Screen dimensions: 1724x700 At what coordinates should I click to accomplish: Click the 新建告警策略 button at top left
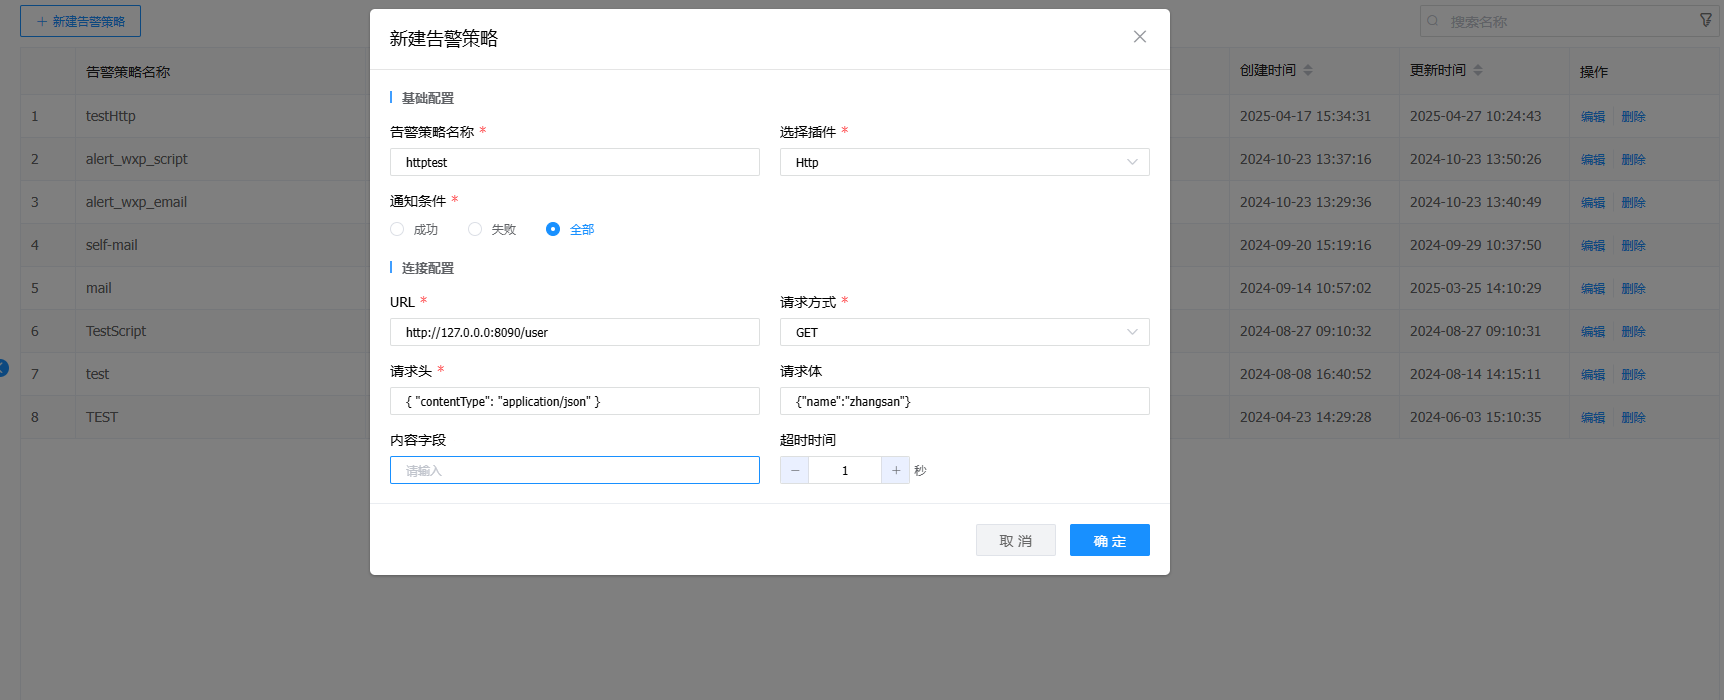[x=80, y=21]
